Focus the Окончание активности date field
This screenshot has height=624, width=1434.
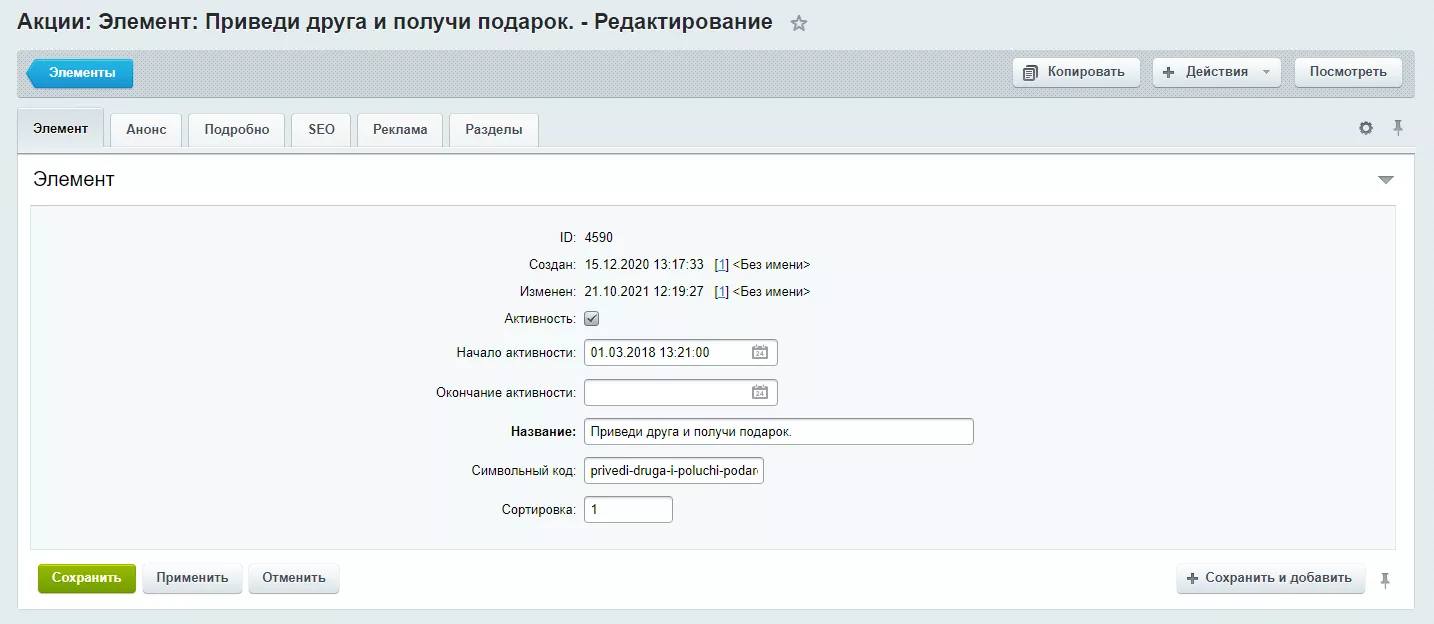[x=681, y=393]
